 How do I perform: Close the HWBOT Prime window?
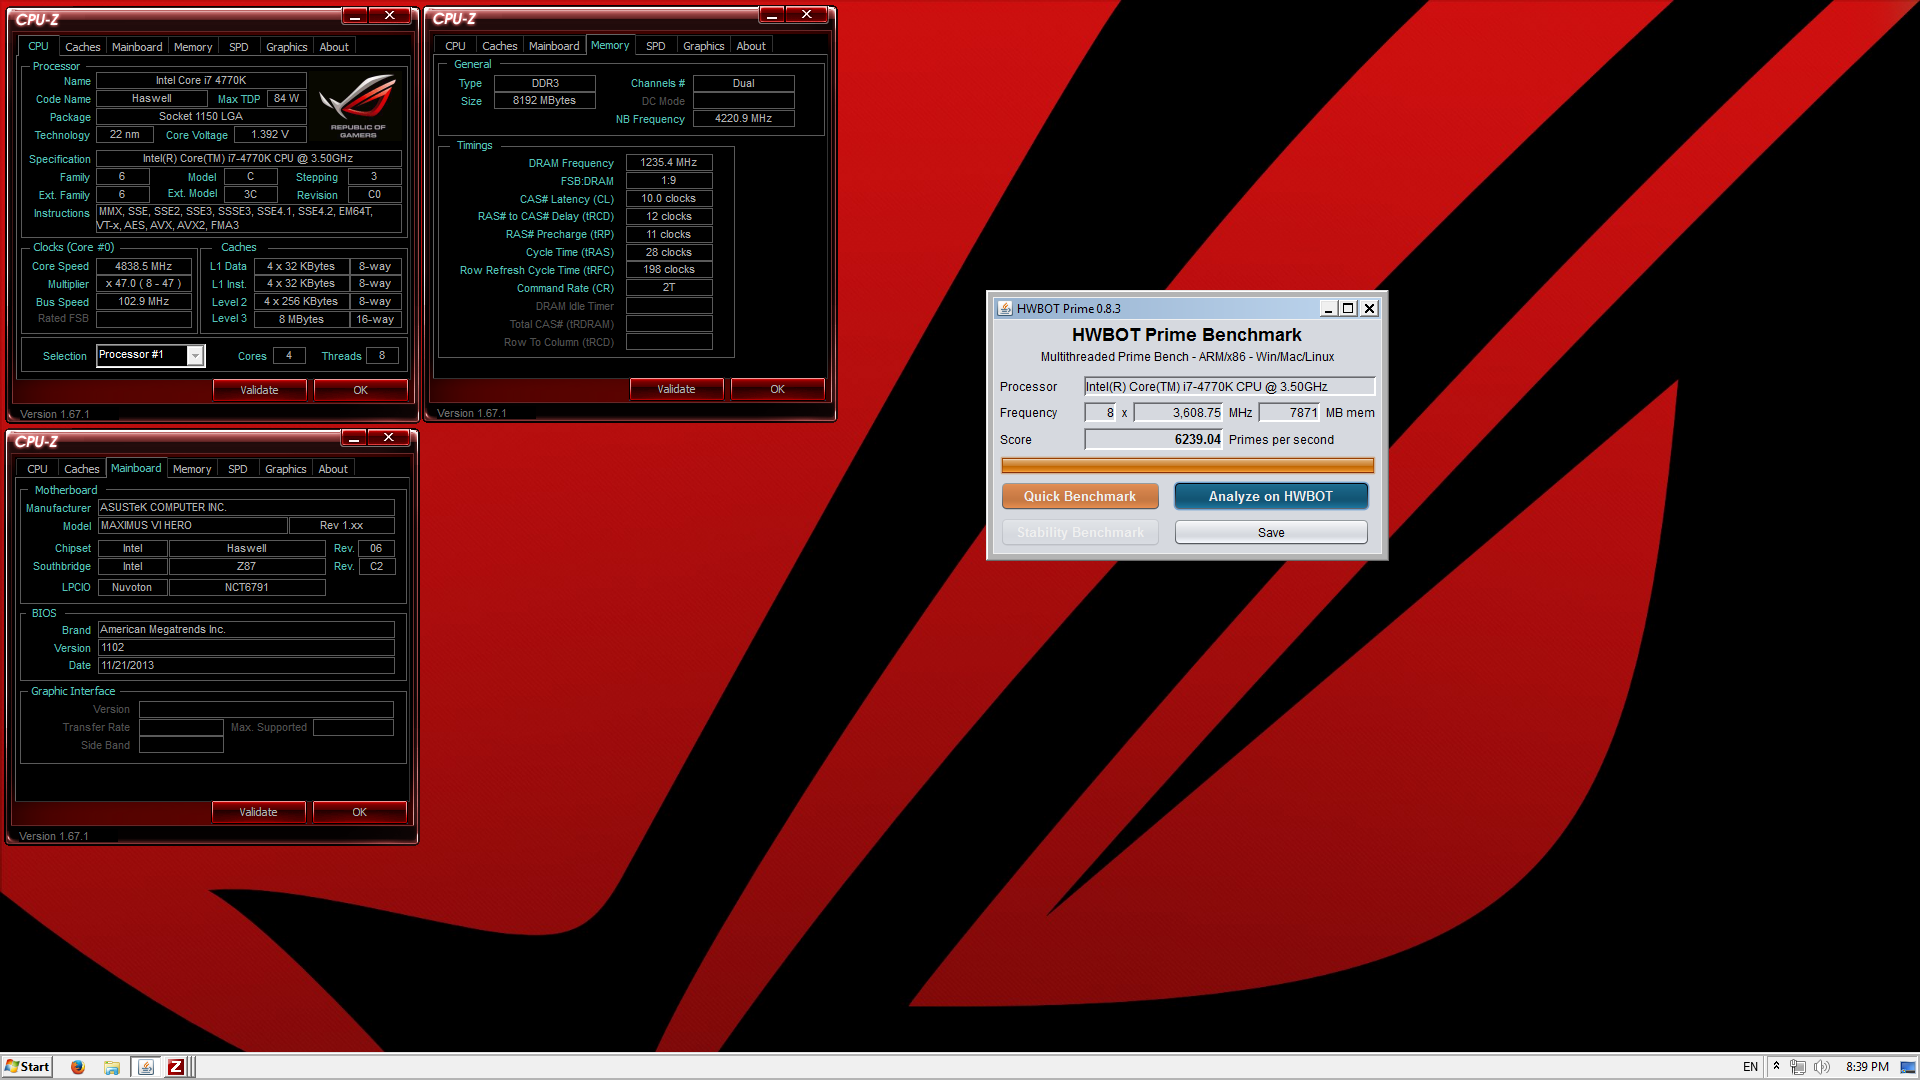(1370, 309)
